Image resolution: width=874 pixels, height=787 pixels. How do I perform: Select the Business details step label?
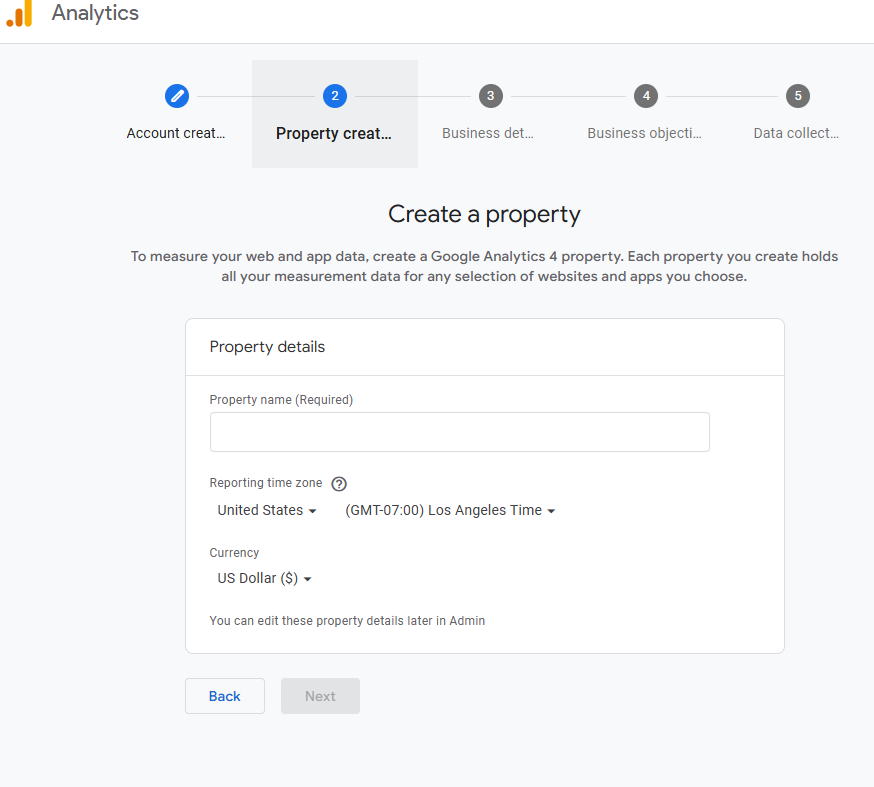(x=488, y=133)
